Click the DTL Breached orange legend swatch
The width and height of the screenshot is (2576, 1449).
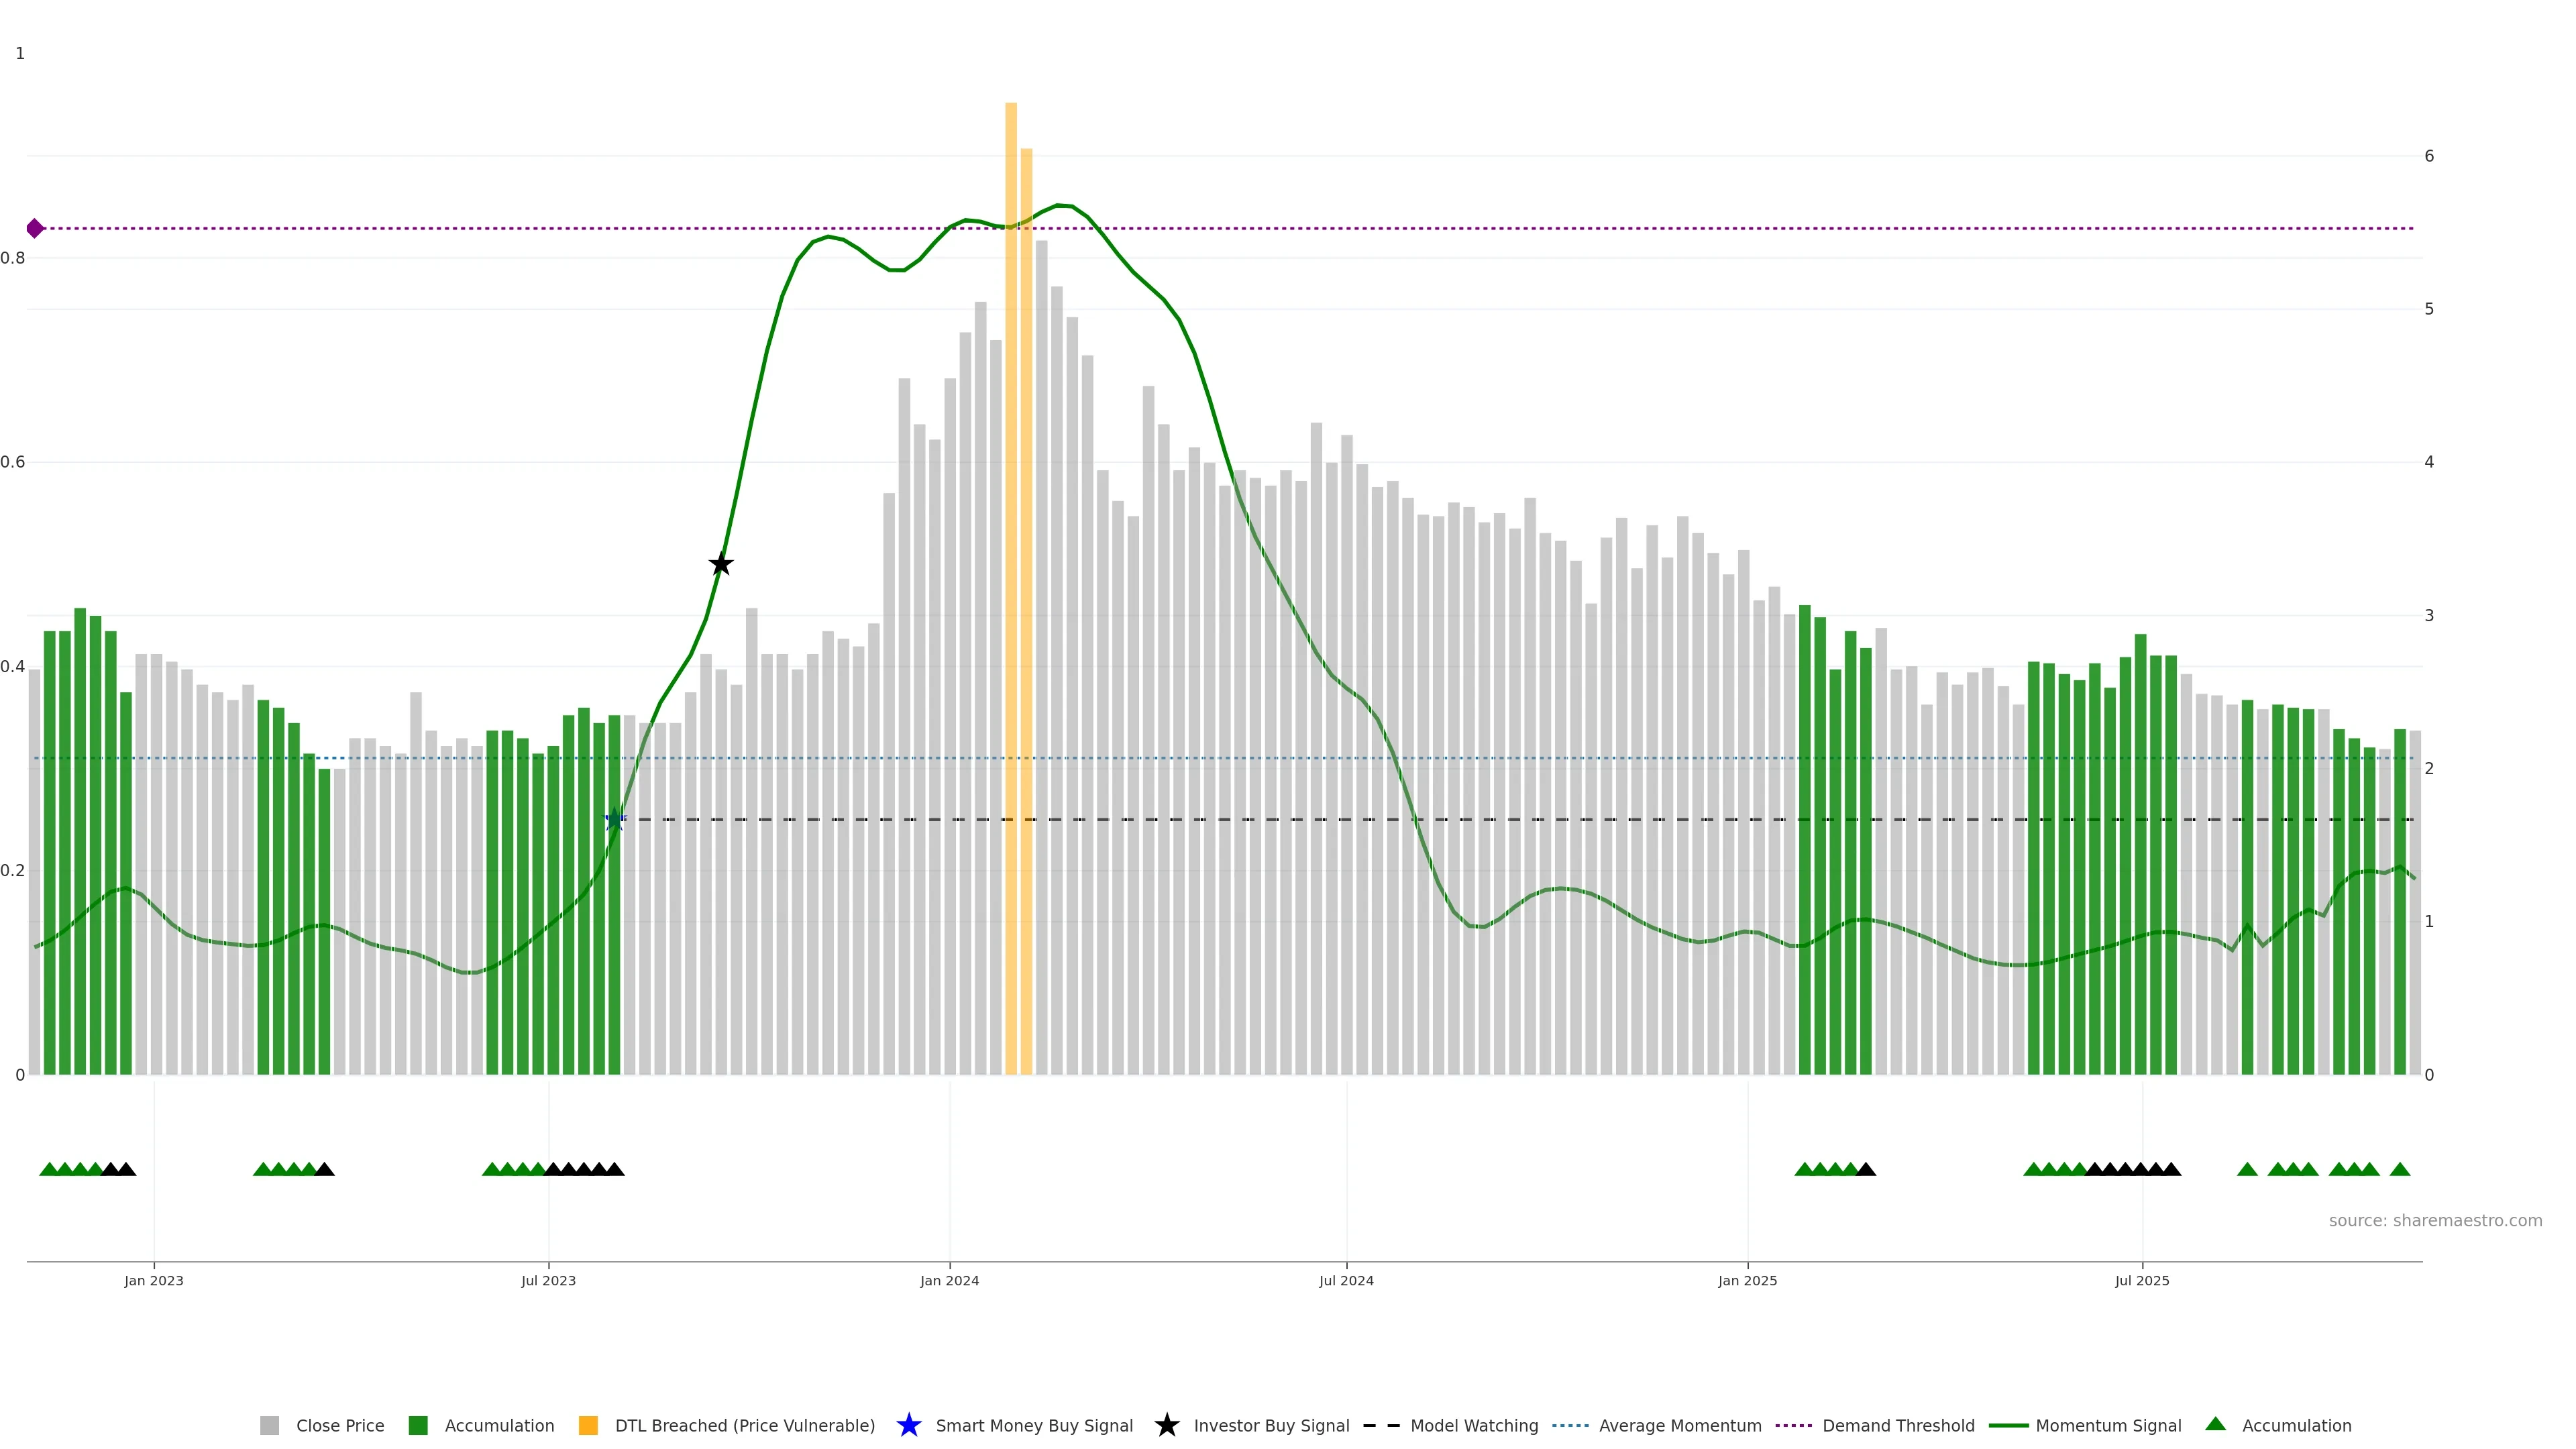(x=588, y=1426)
